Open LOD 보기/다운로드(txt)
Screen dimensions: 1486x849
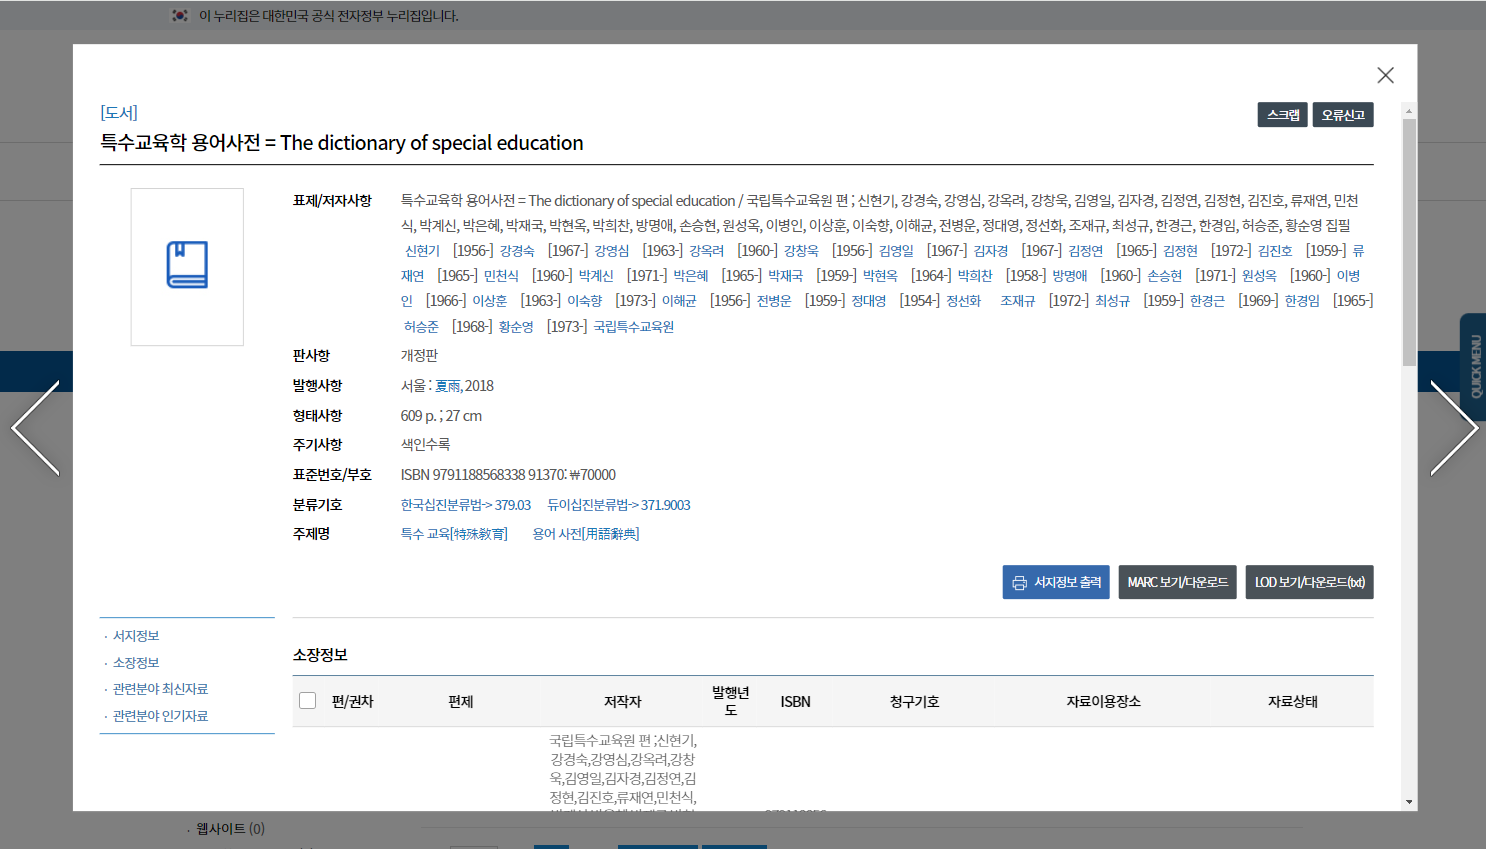click(1309, 582)
